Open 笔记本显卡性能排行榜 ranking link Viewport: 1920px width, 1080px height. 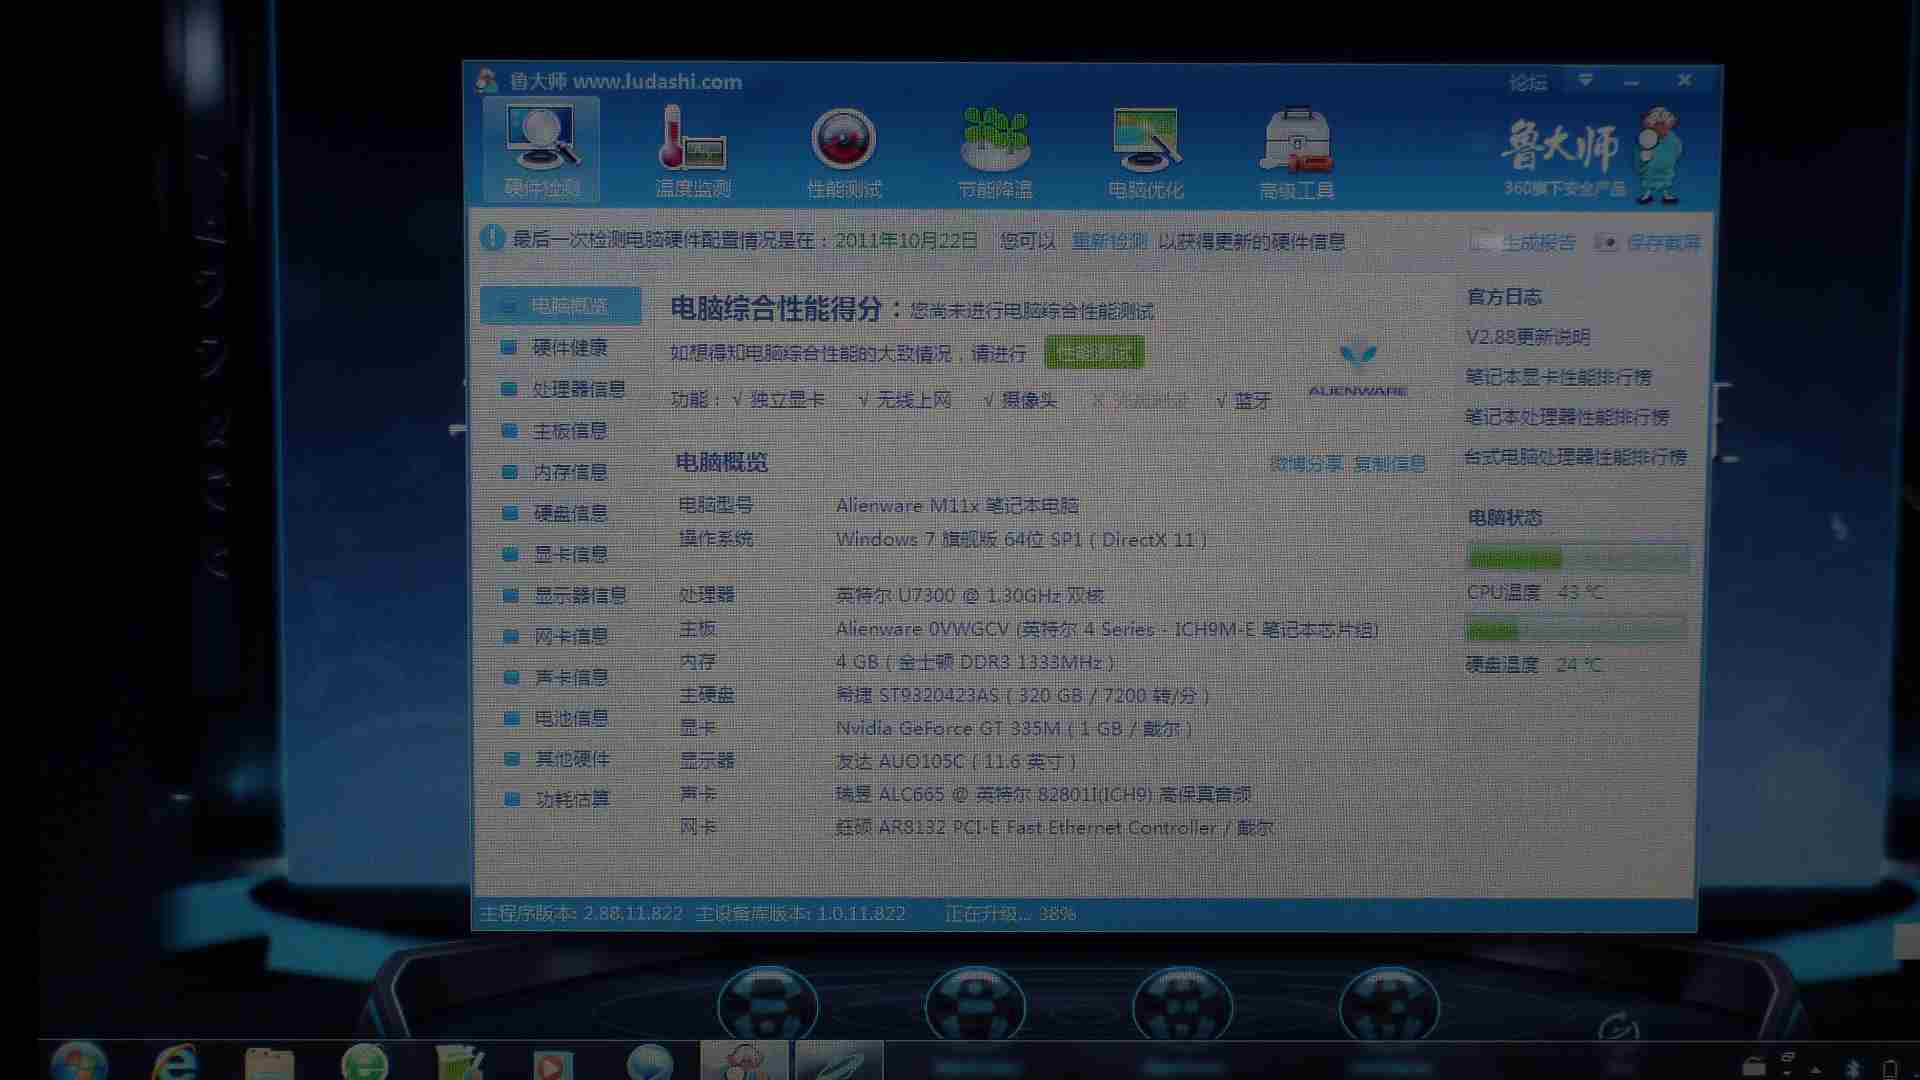click(1559, 377)
